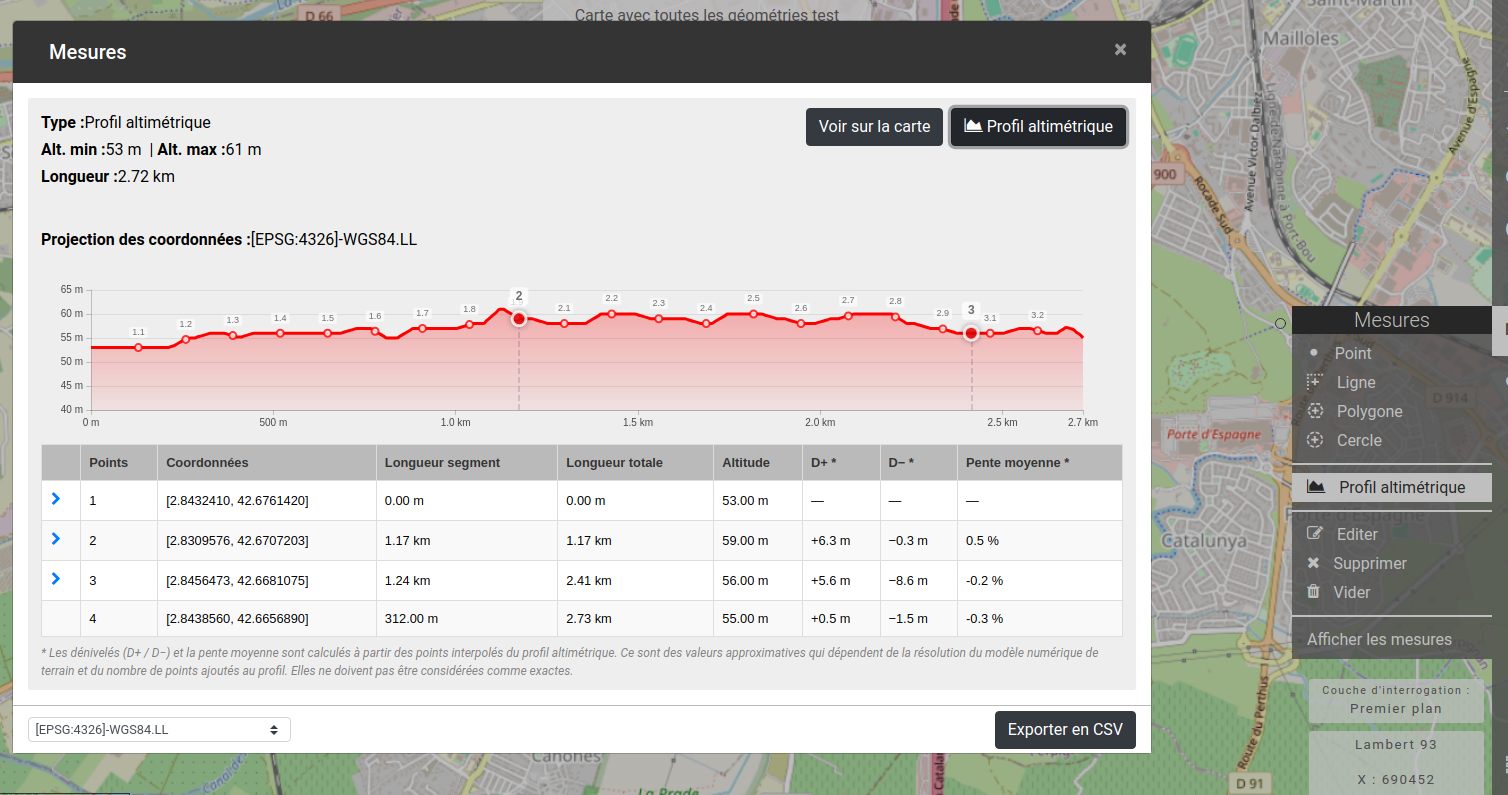Select the Point measure tool icon

pyautogui.click(x=1314, y=353)
